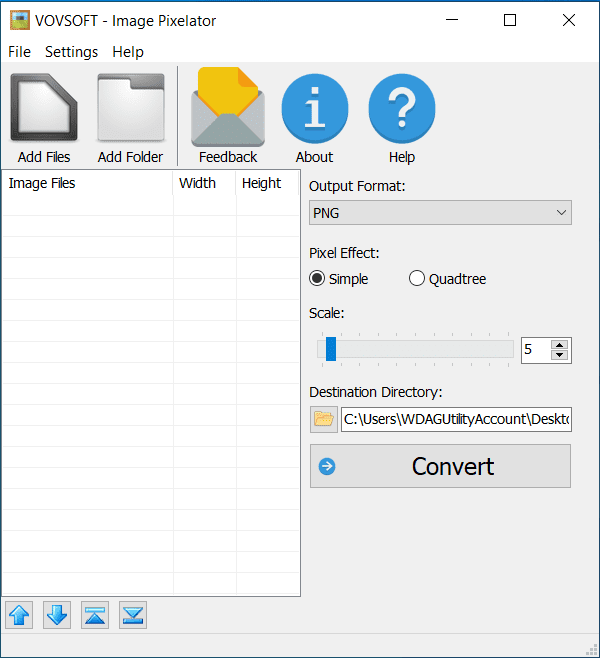
Task: Click the Image Files column header
Action: [87, 183]
